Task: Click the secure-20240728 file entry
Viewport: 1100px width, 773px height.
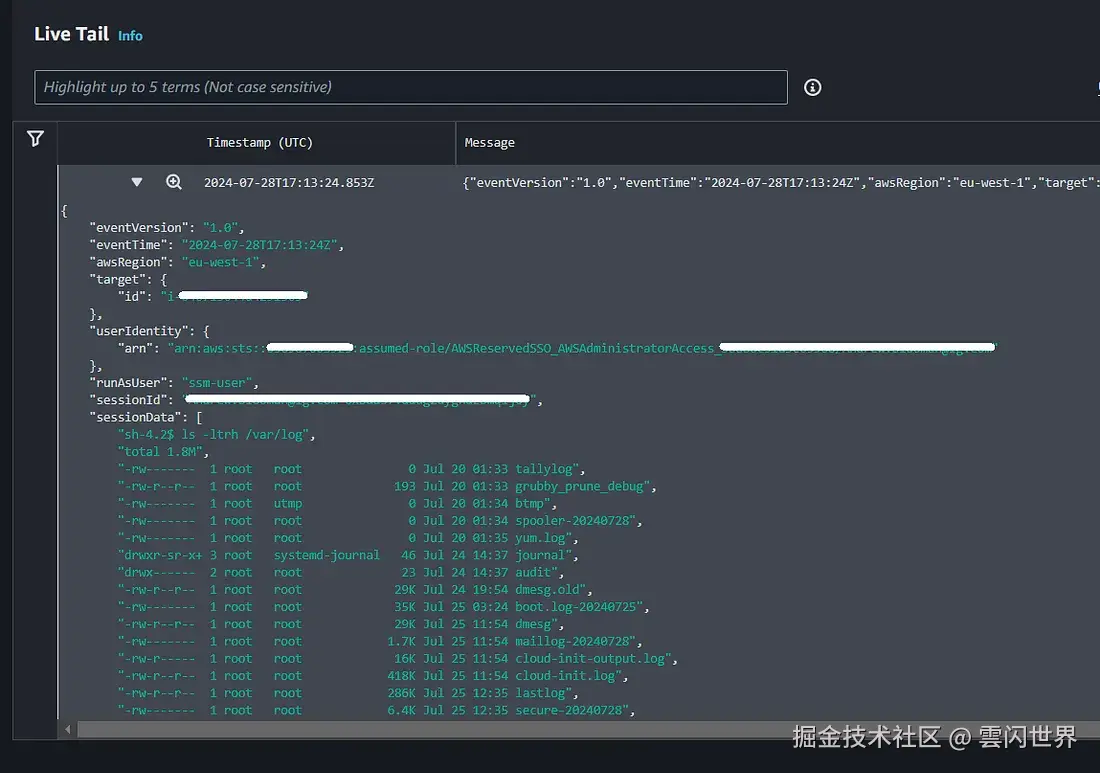Action: (x=375, y=710)
